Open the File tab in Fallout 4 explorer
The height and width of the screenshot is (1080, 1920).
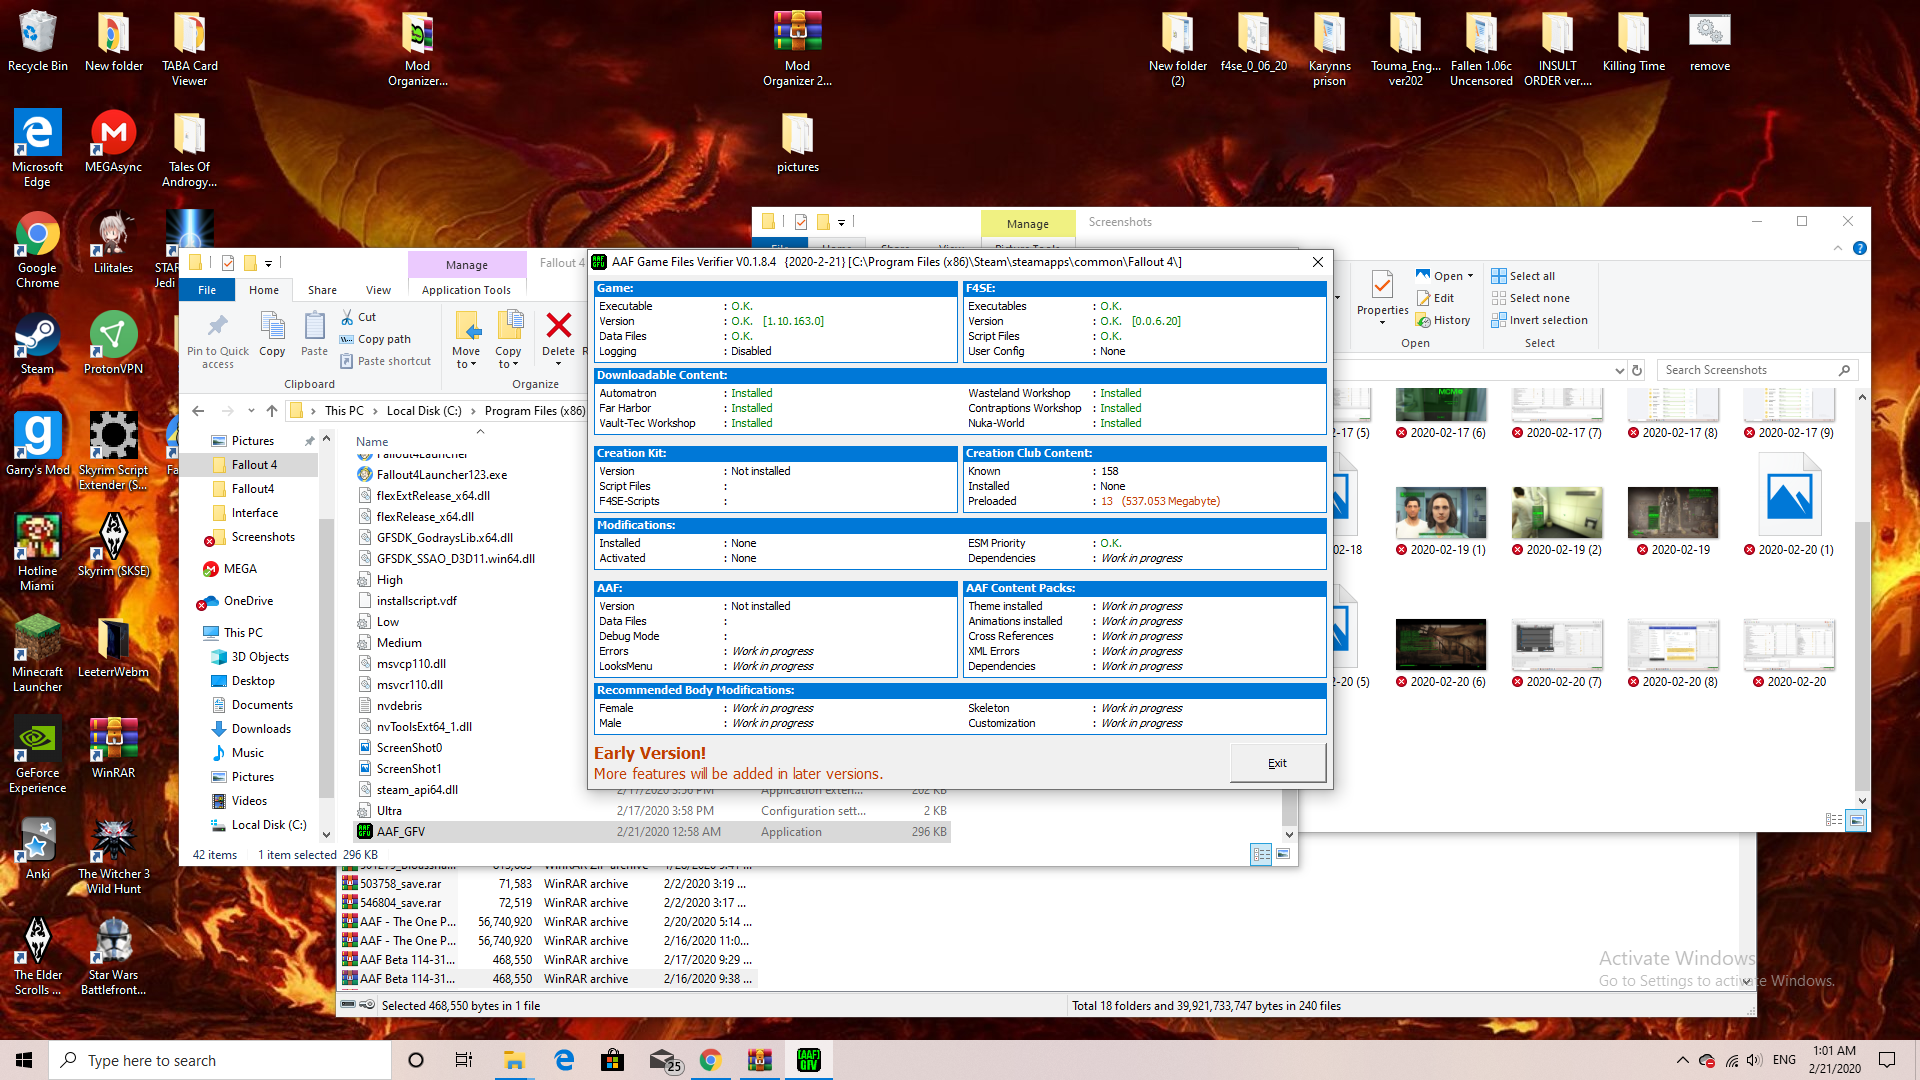coord(207,290)
